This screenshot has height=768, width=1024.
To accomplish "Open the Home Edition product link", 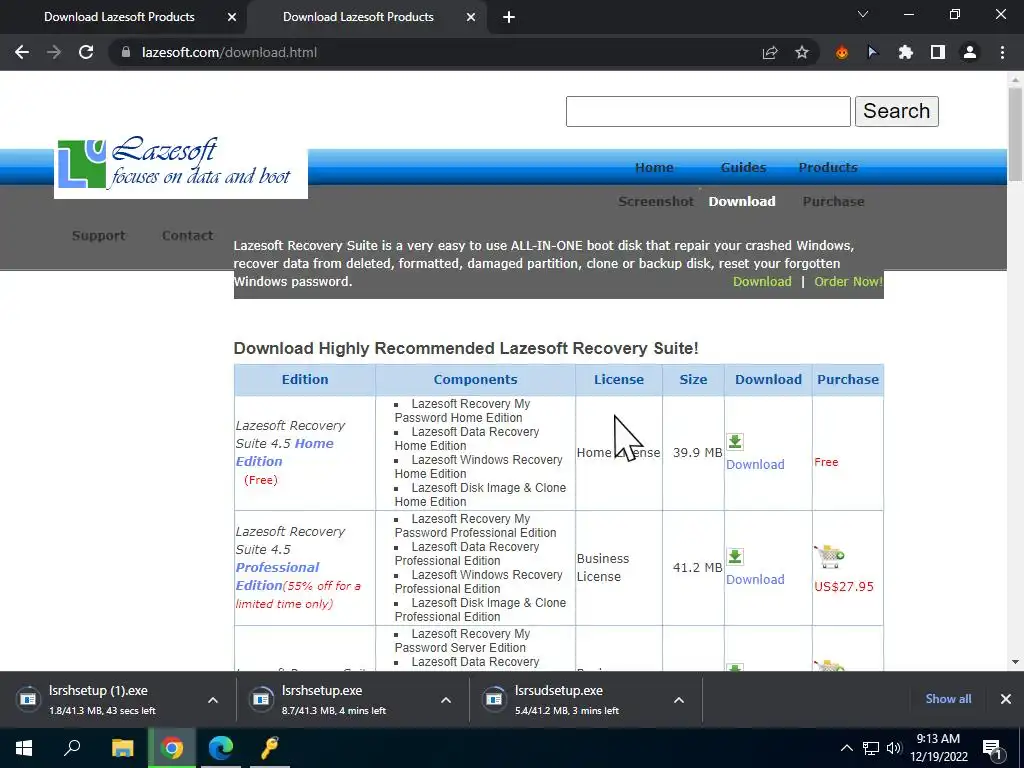I will [285, 452].
